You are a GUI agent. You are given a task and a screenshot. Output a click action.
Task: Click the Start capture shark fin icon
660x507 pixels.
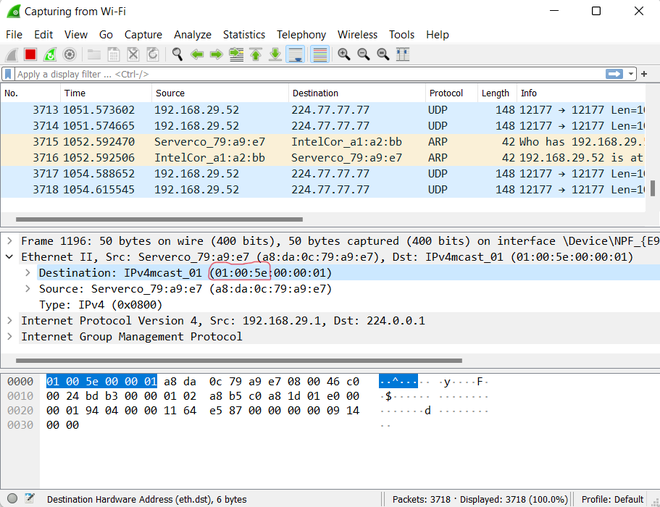pyautogui.click(x=11, y=55)
